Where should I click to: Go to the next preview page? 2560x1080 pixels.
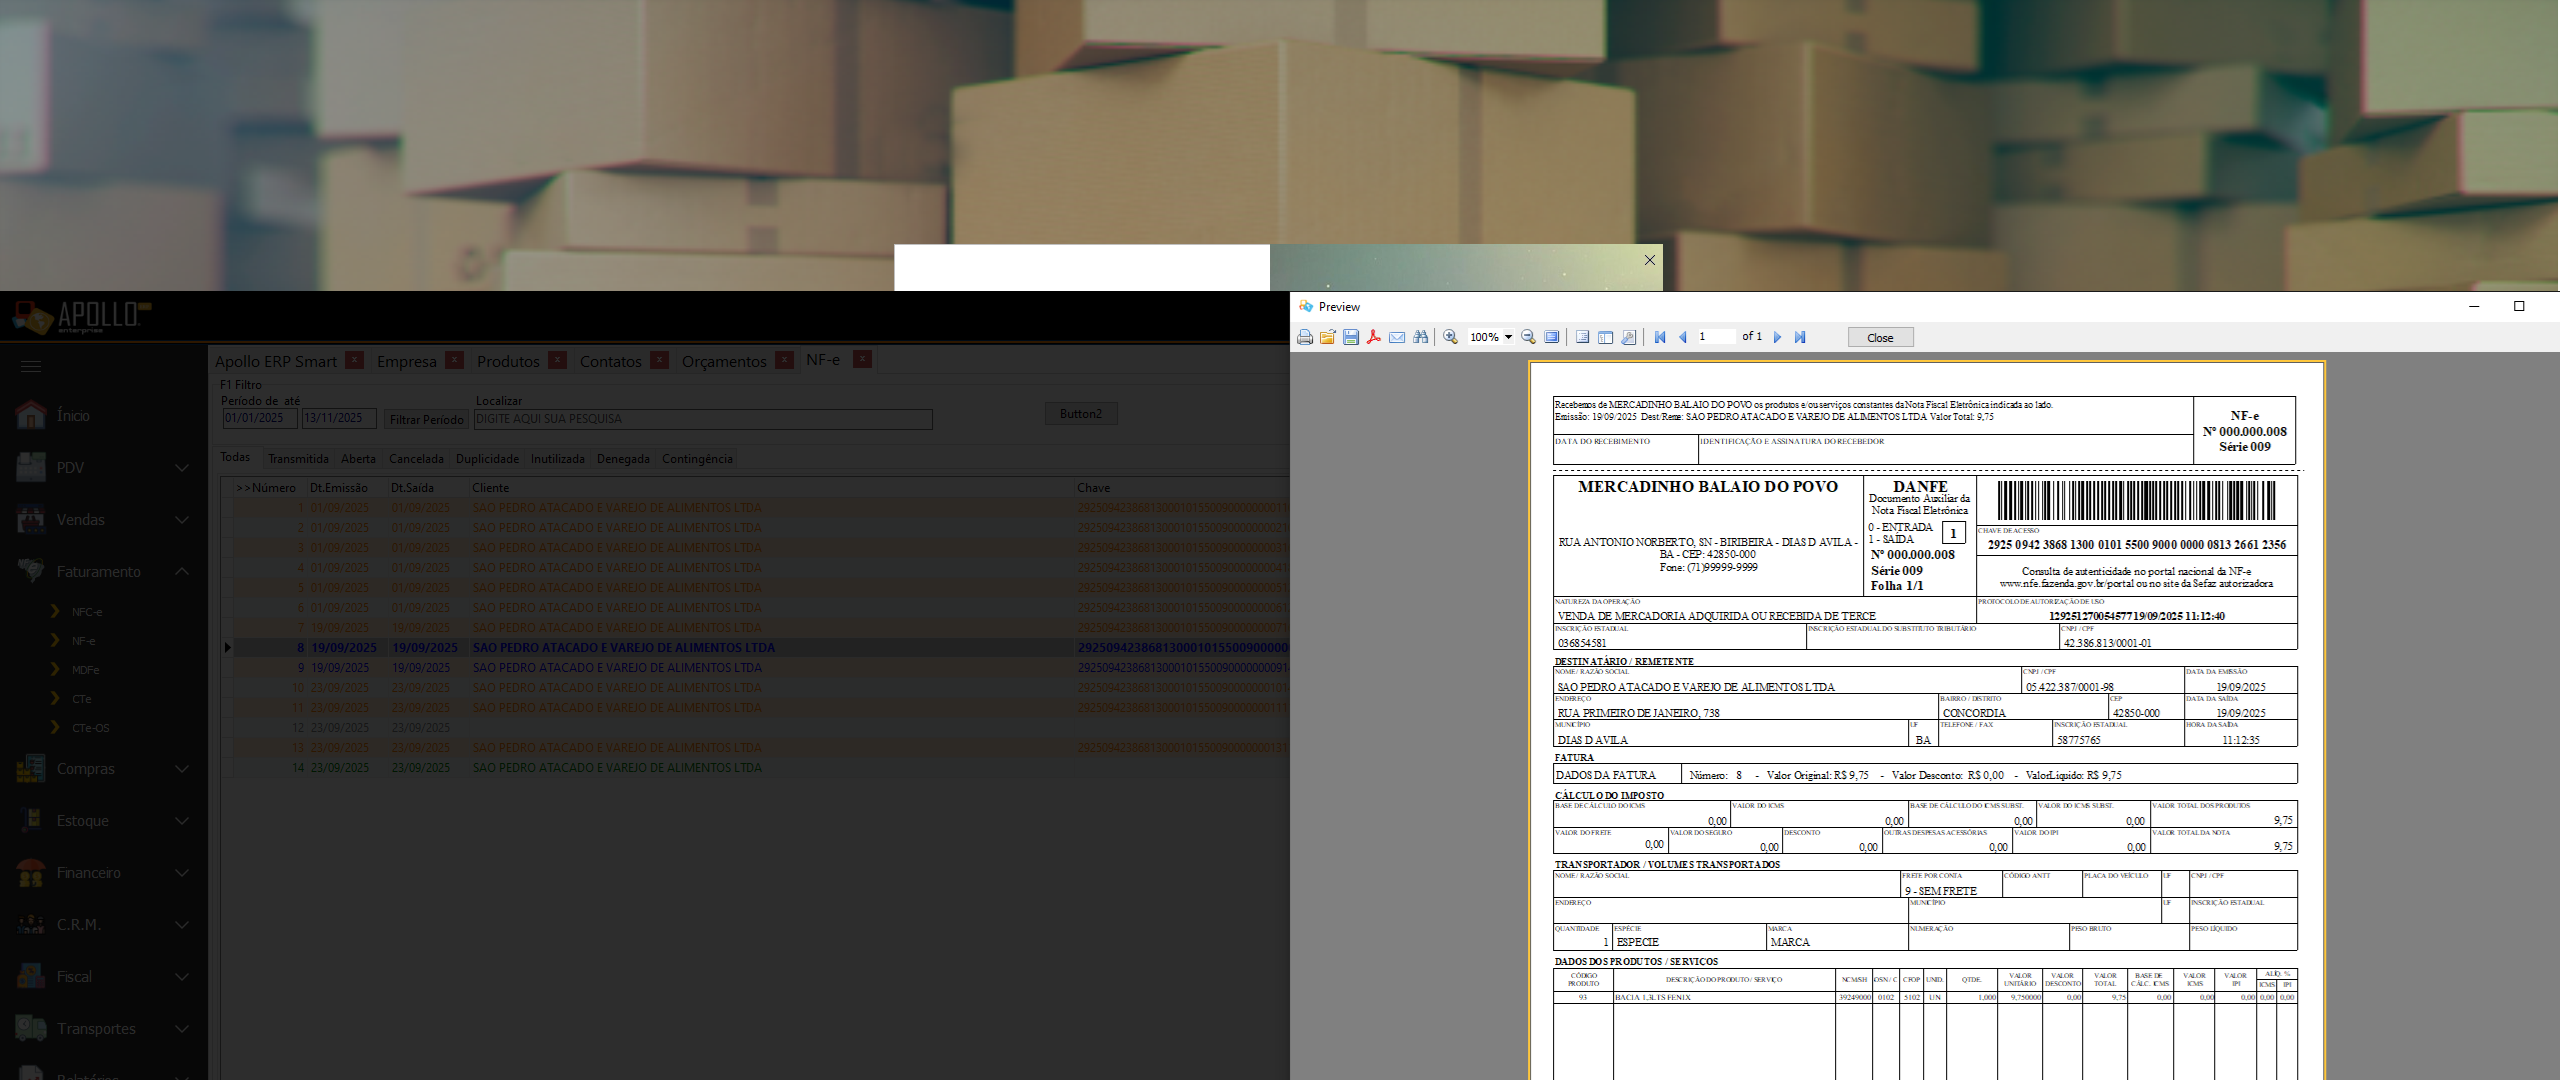pyautogui.click(x=1777, y=337)
